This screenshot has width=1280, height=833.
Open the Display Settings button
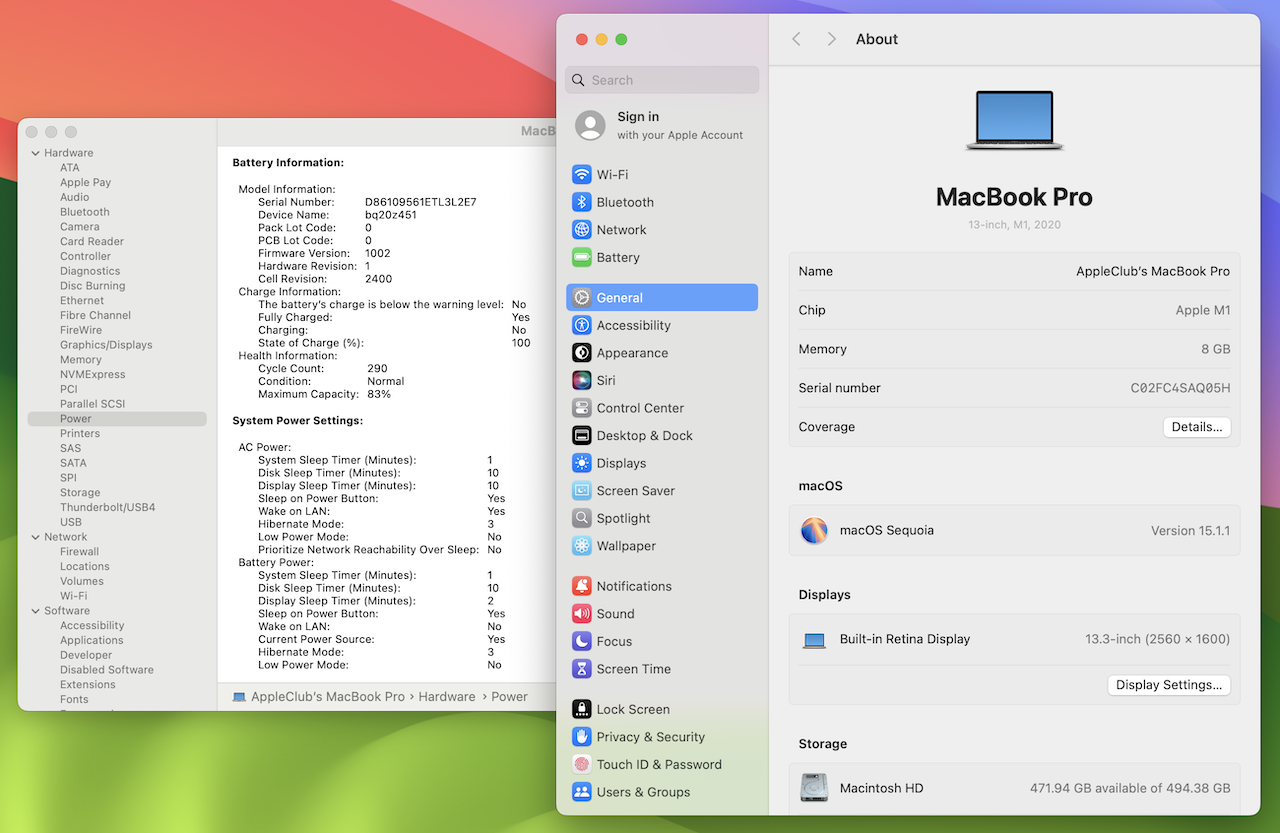click(x=1169, y=685)
